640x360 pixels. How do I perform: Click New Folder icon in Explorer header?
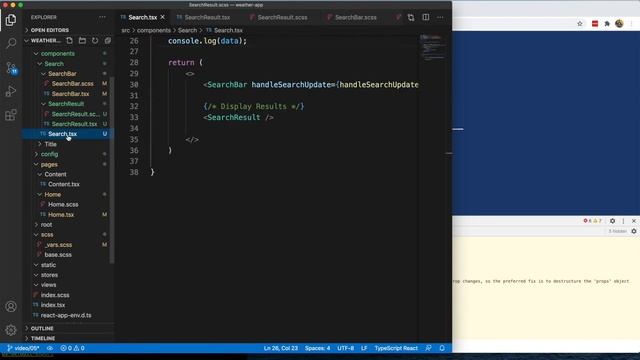click(82, 40)
